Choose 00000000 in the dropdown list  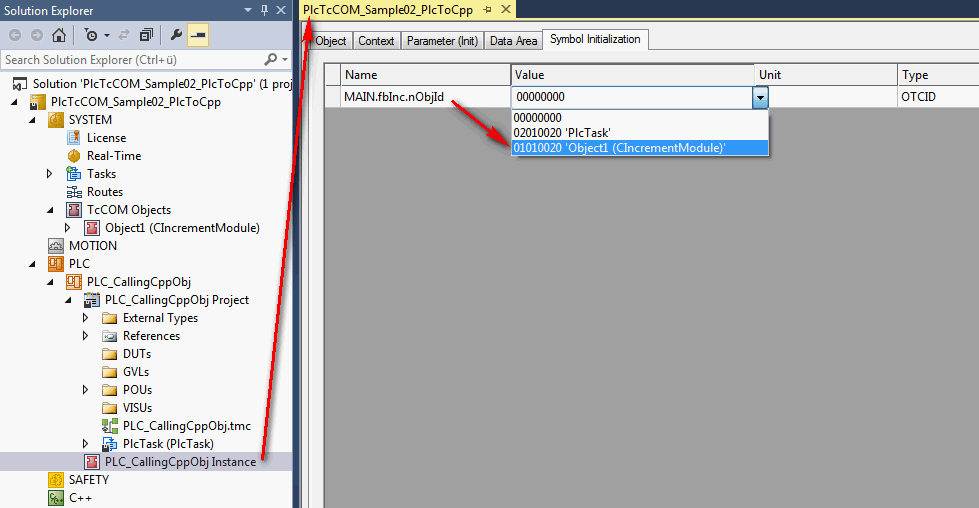click(640, 118)
